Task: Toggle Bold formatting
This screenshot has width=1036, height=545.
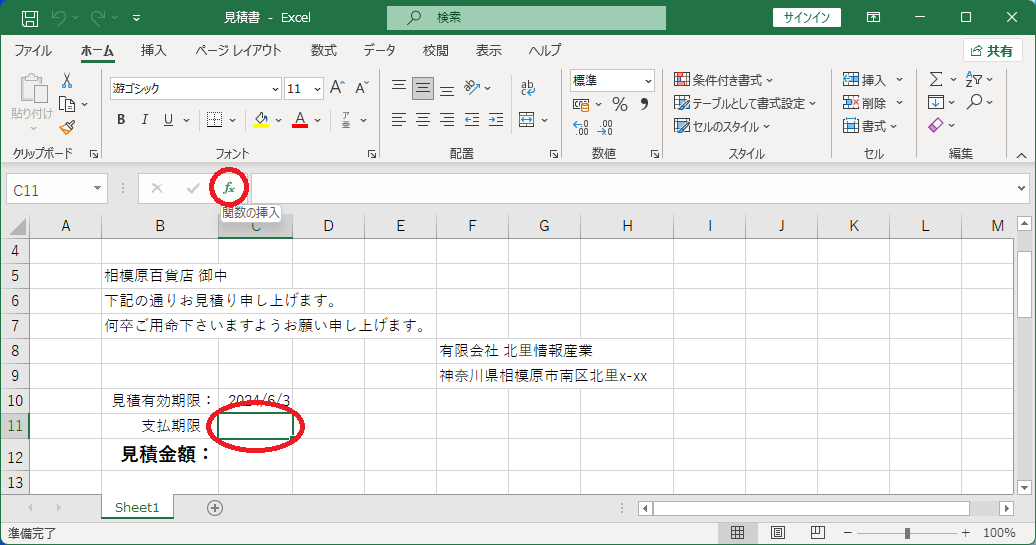Action: pos(121,120)
